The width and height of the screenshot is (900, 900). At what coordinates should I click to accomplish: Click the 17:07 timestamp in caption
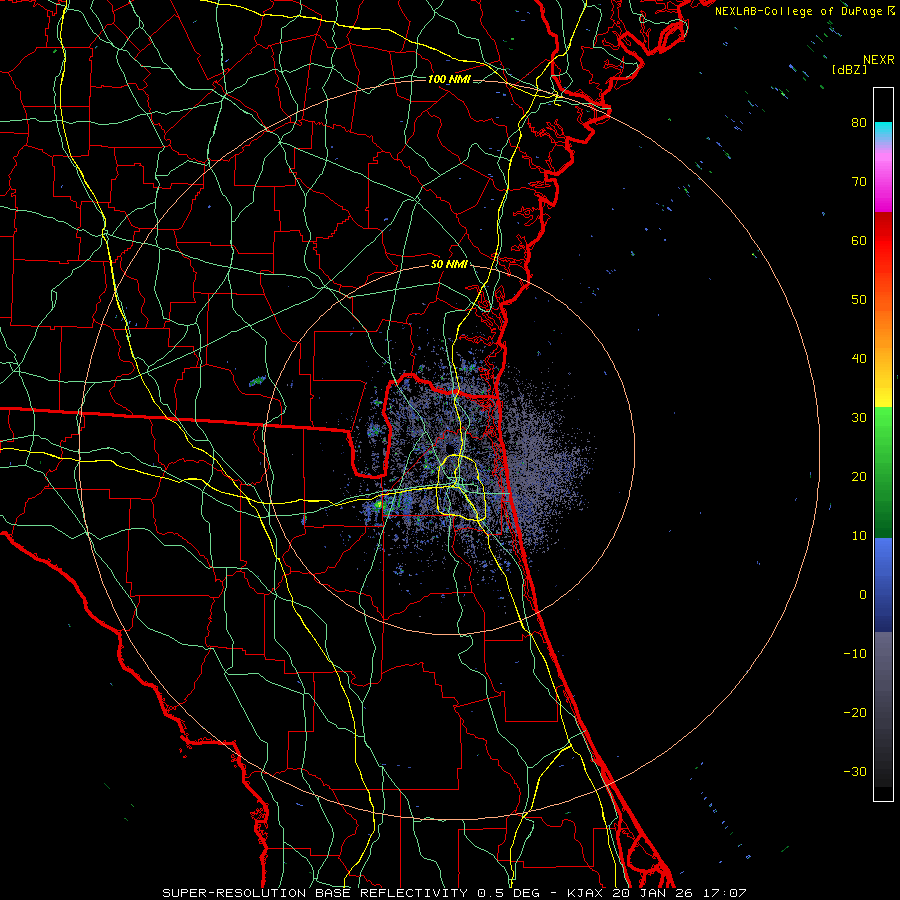pyautogui.click(x=727, y=893)
